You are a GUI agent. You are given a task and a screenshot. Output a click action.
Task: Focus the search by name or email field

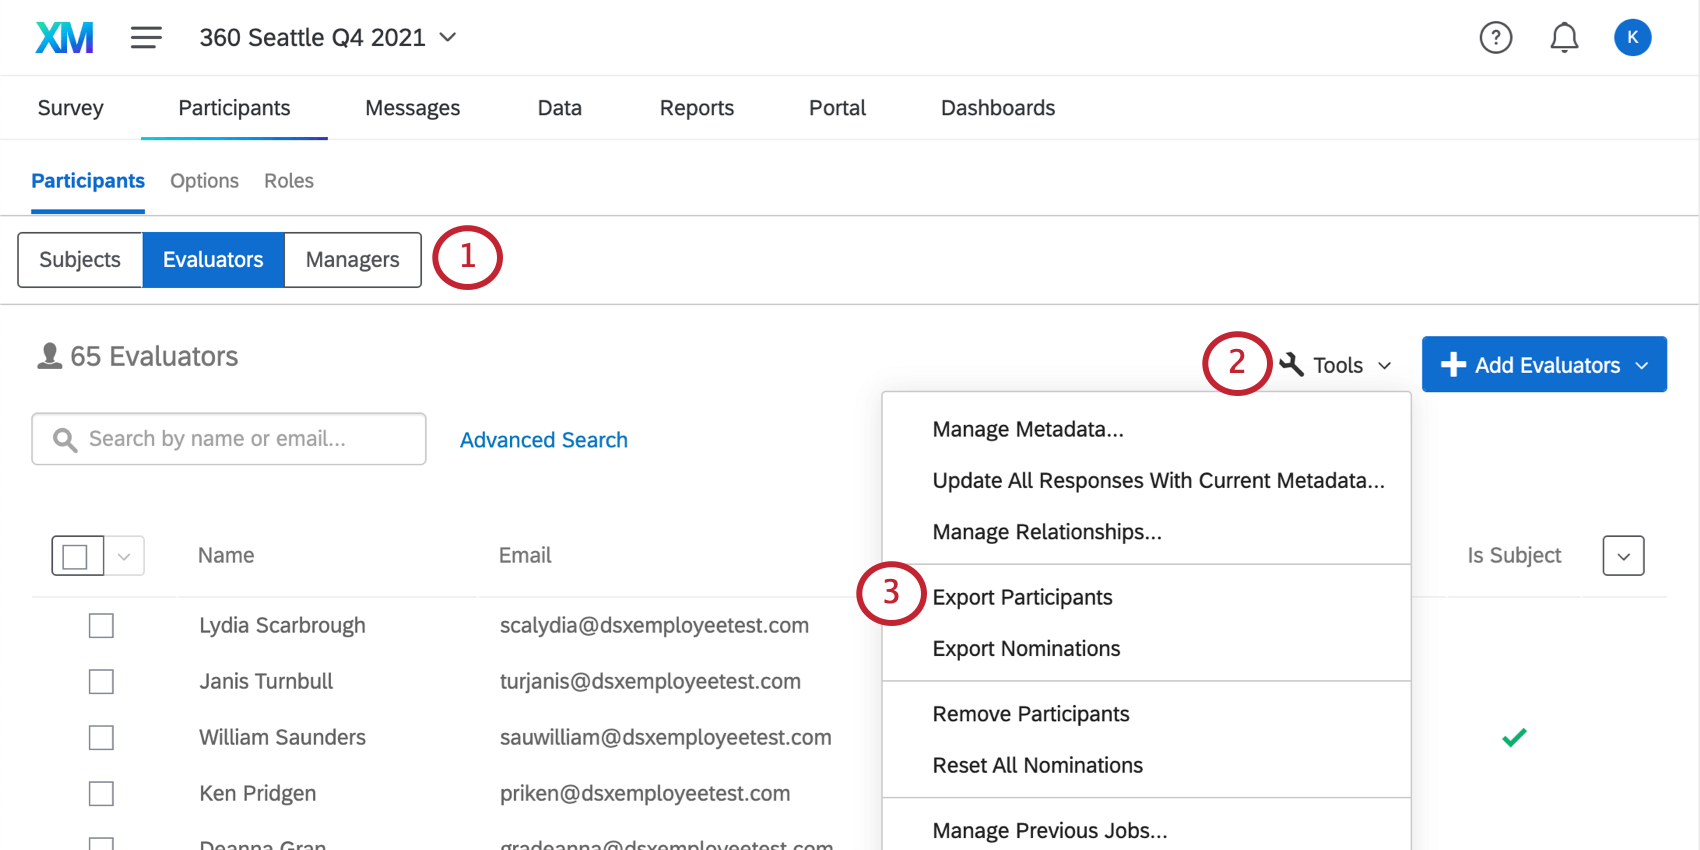tap(240, 439)
